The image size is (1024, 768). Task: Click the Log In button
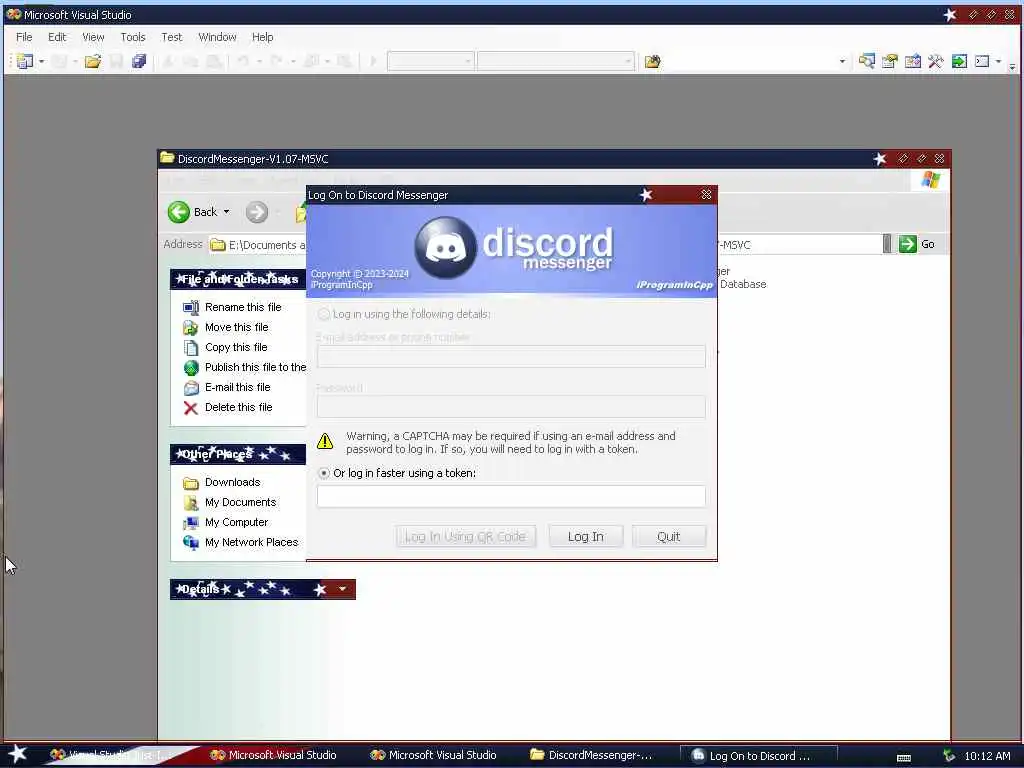(x=586, y=536)
